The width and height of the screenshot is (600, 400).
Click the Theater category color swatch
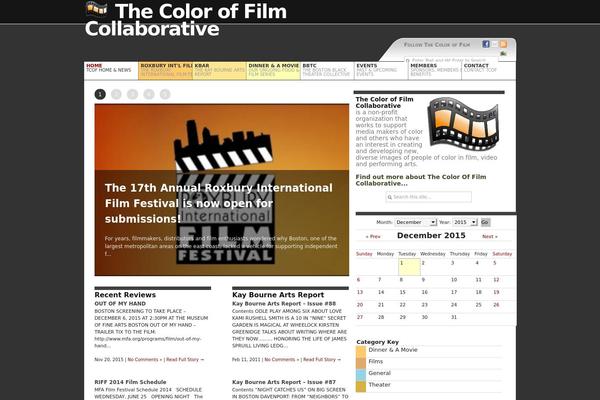click(x=361, y=386)
